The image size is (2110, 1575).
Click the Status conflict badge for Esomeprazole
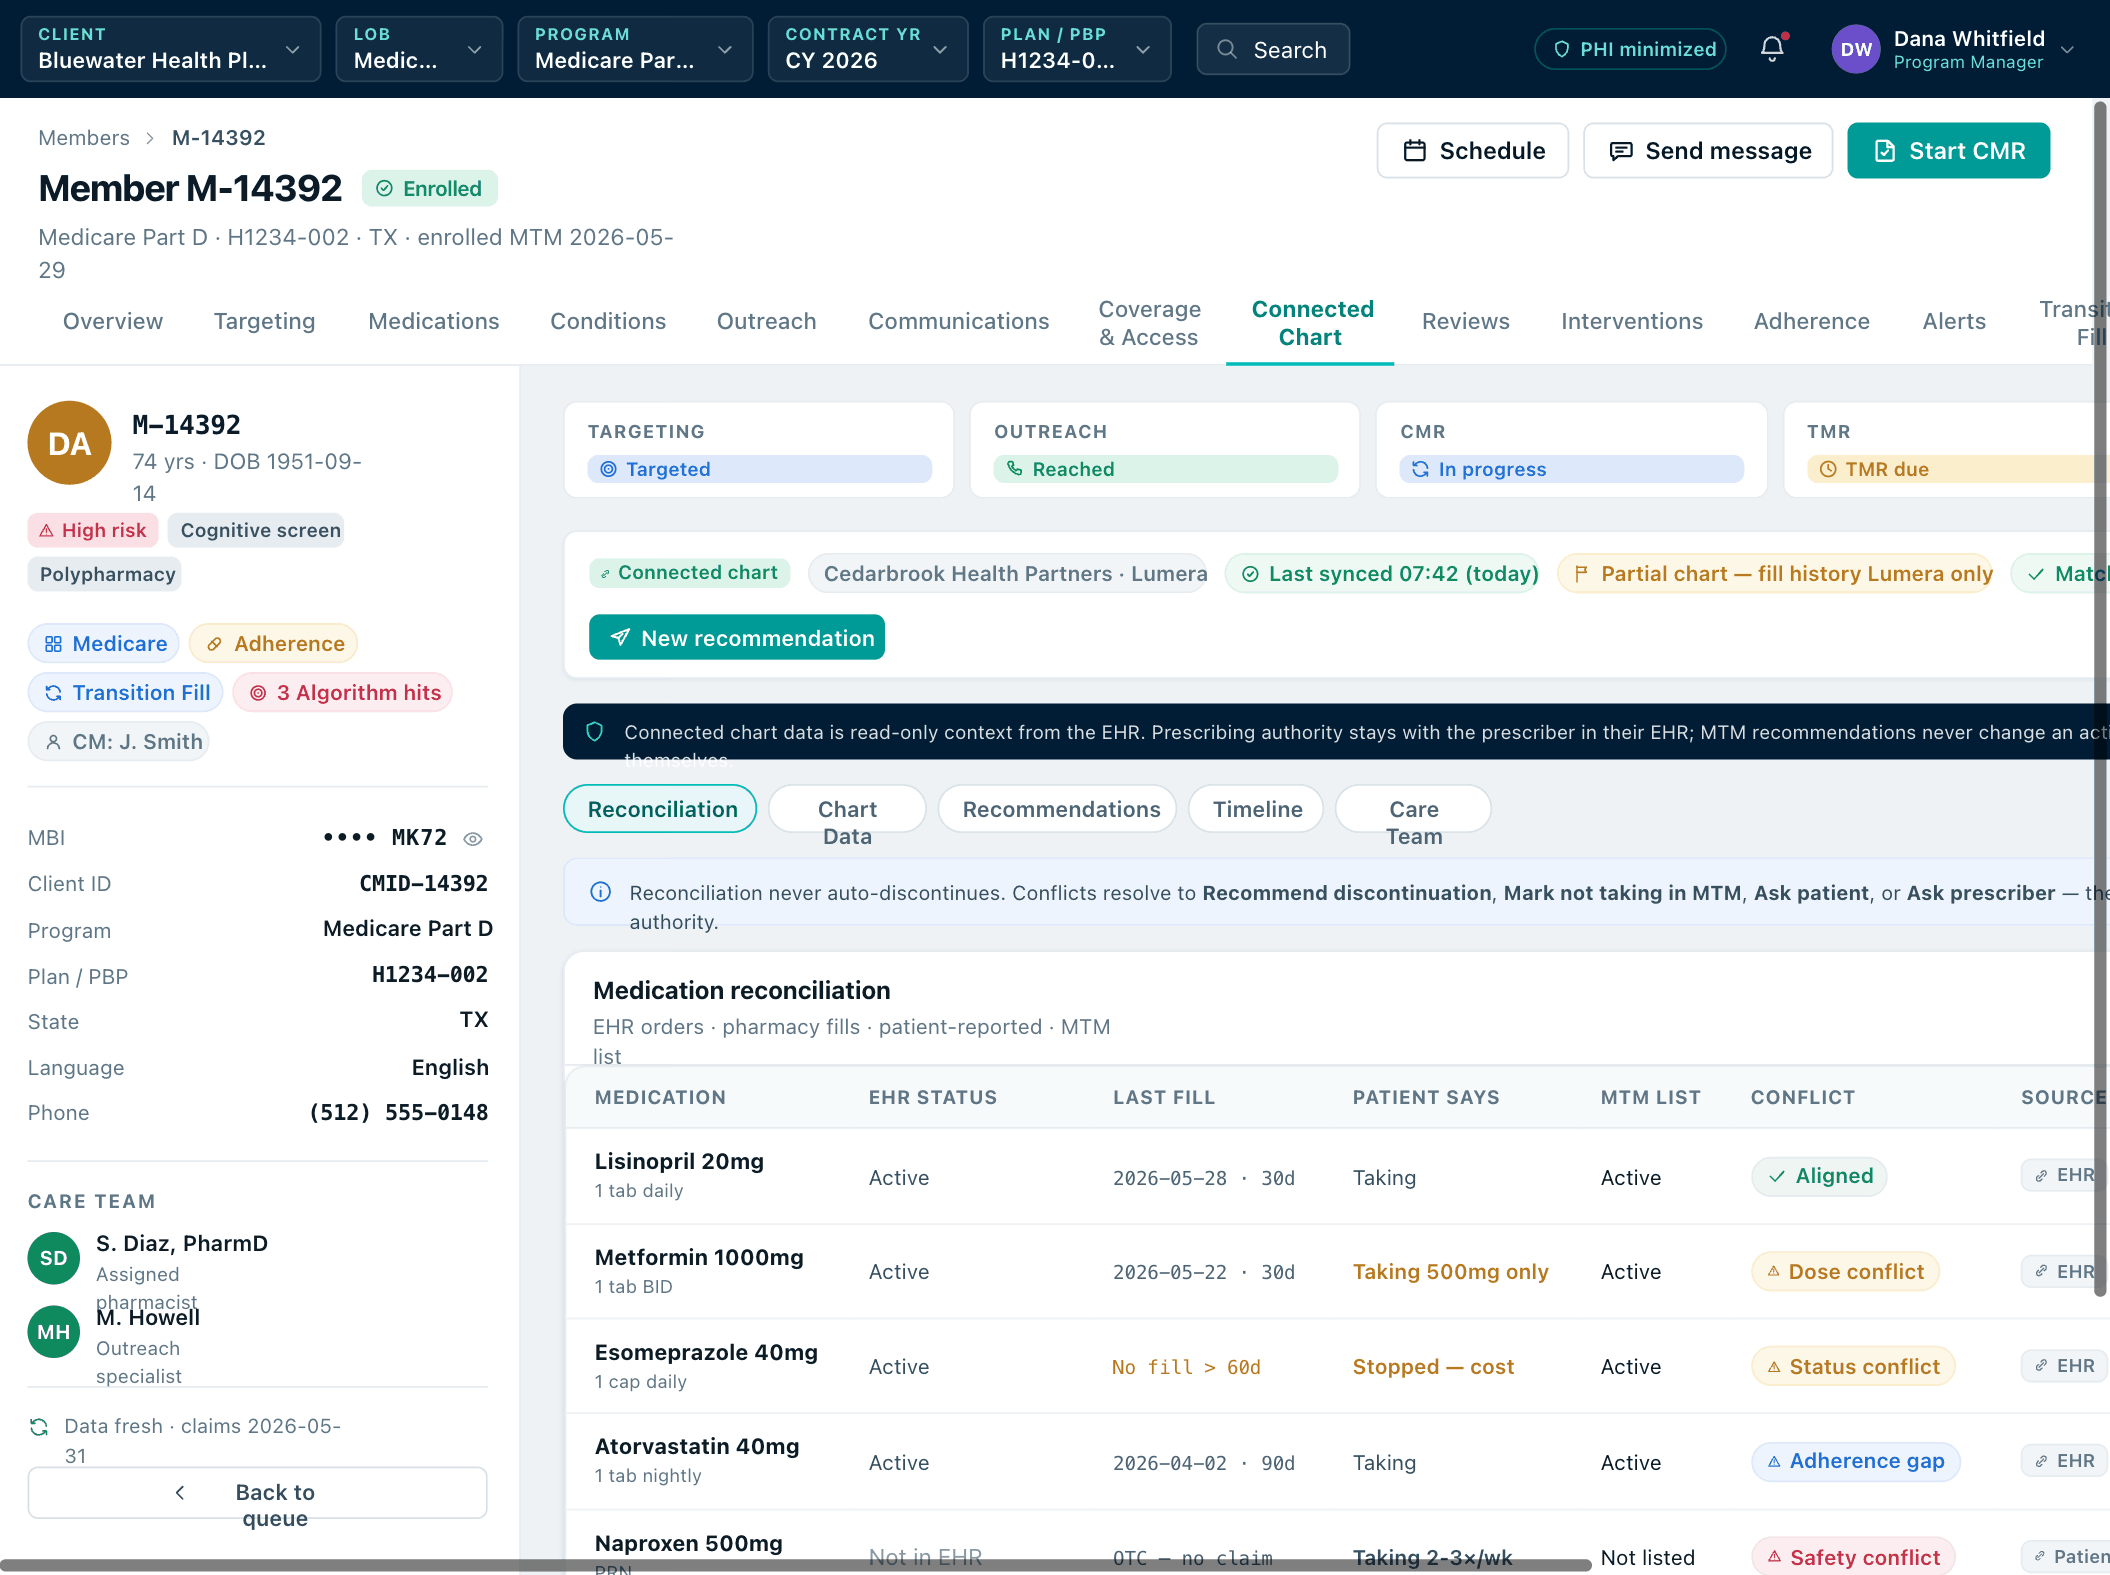coord(1853,1367)
